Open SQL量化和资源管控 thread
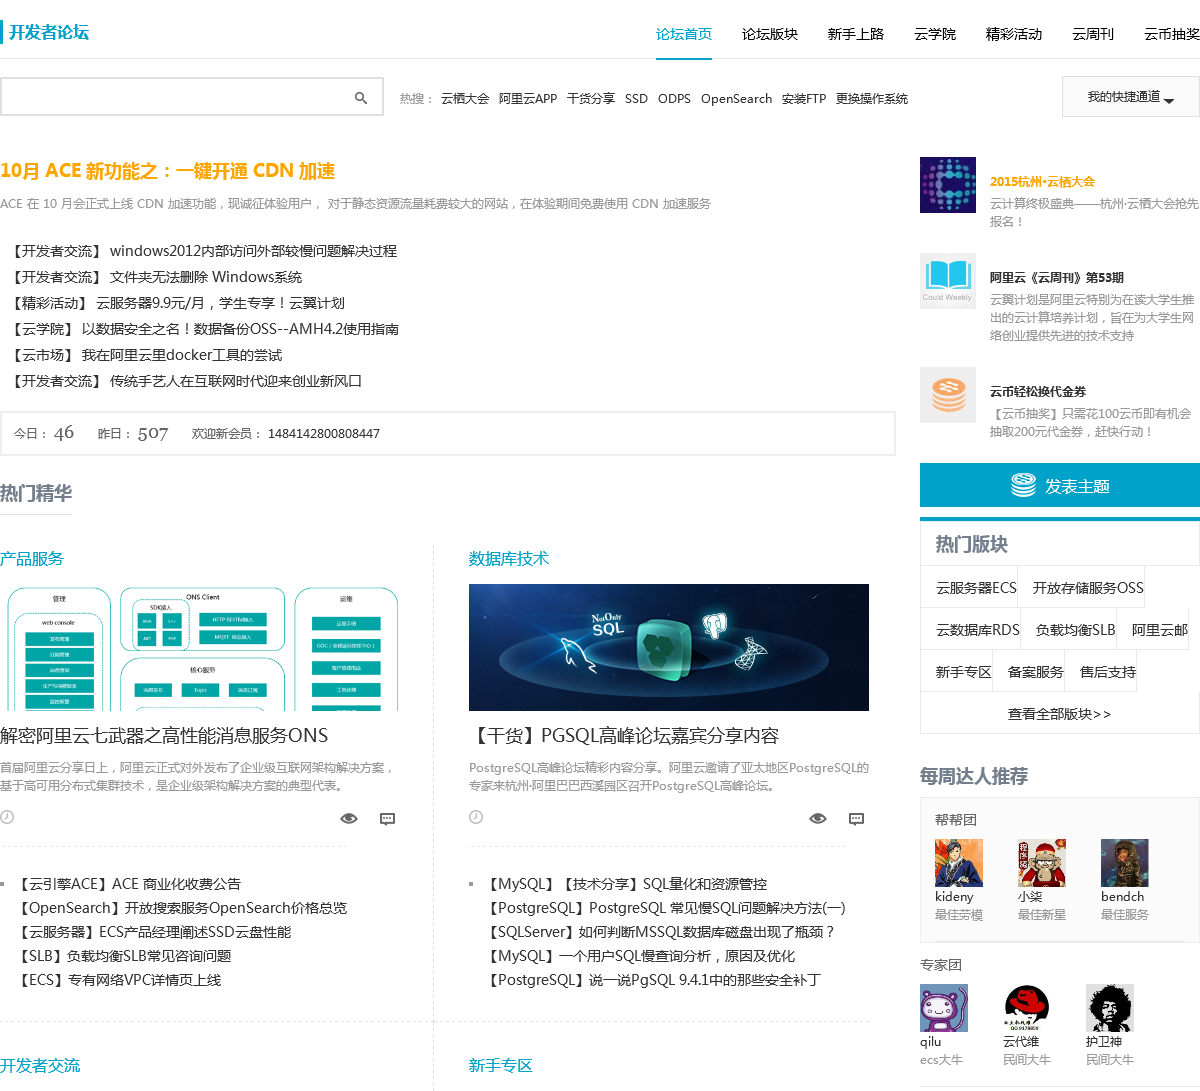Viewport: 1200px width, 1091px height. coord(705,884)
